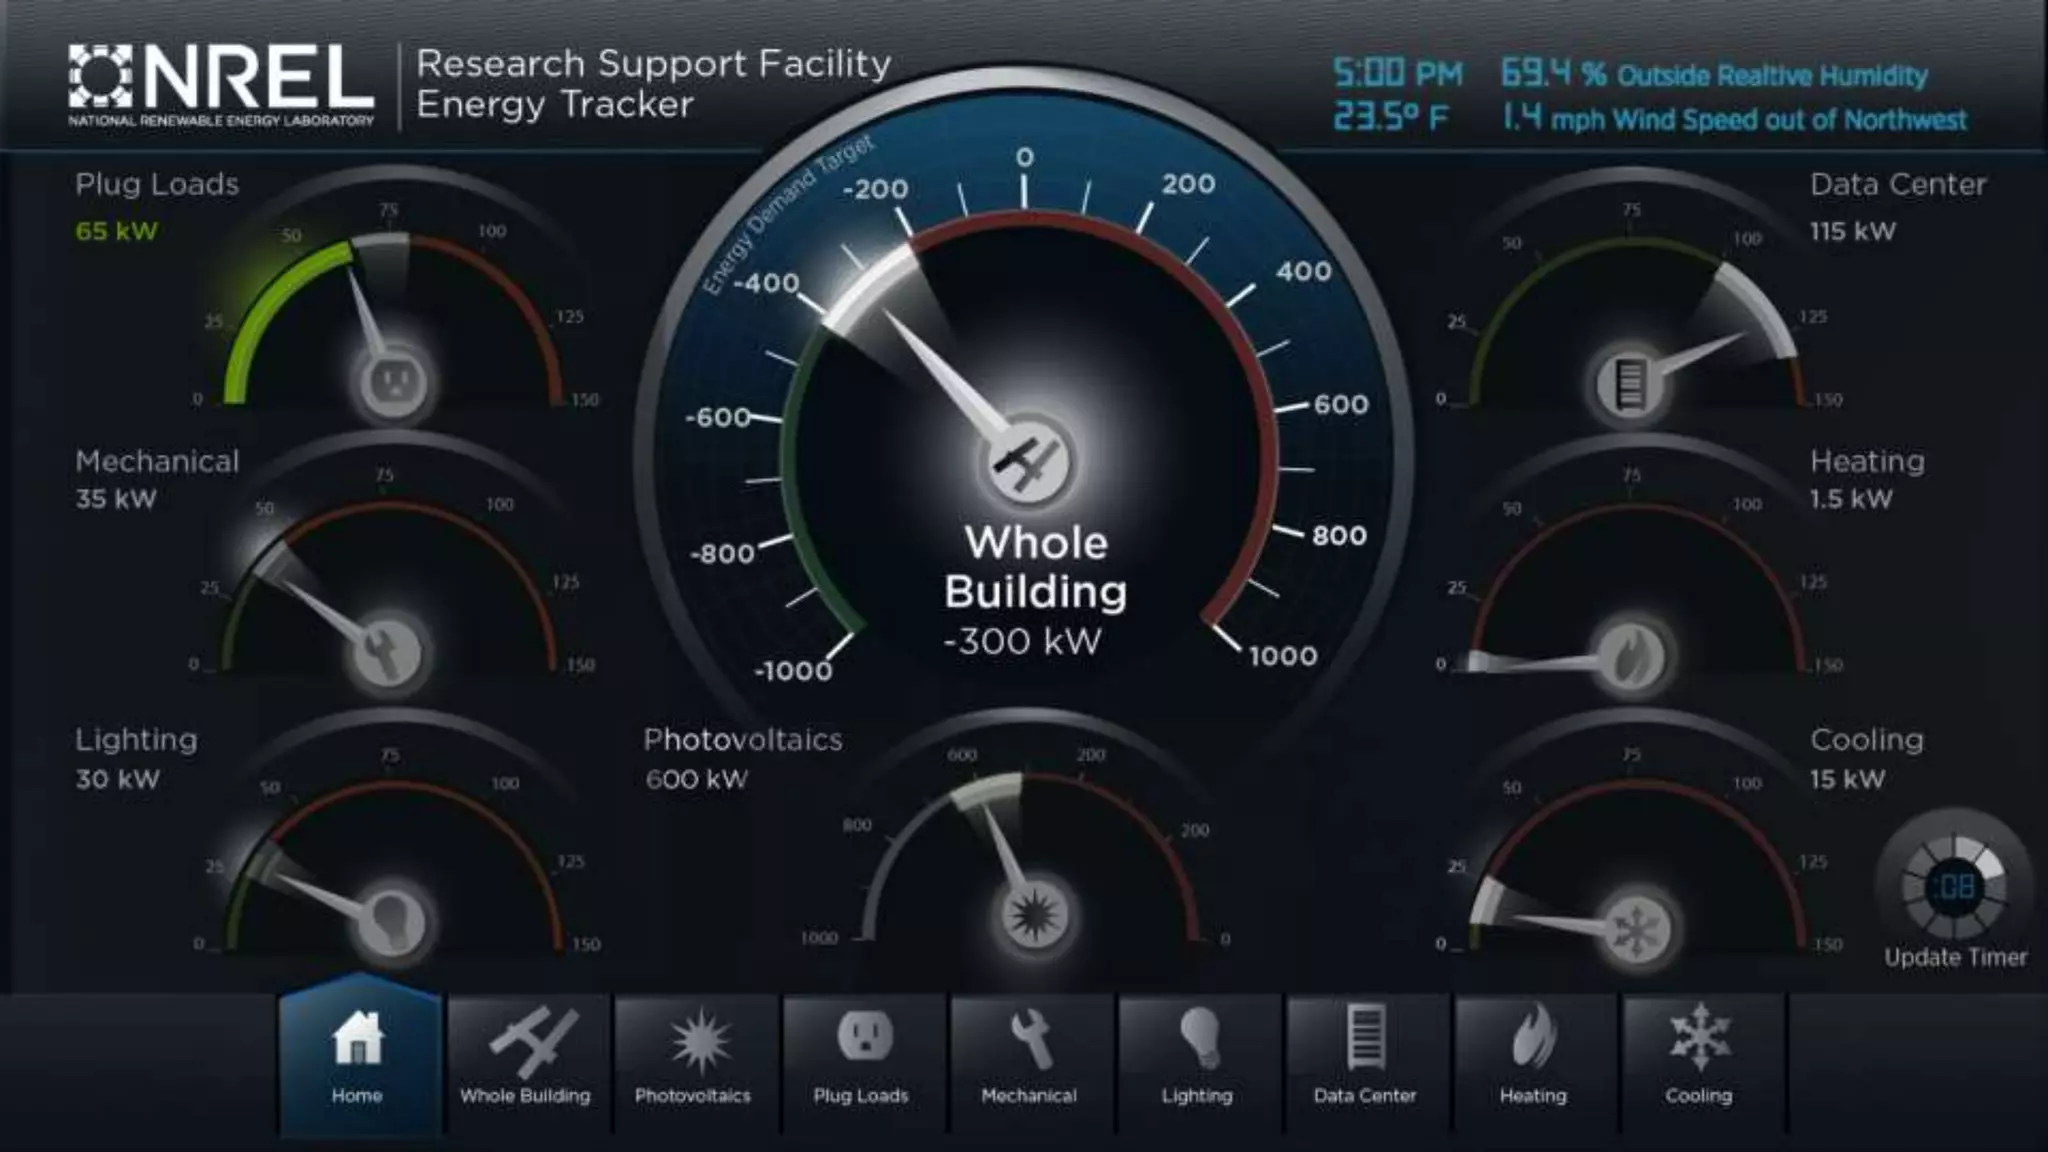Click the Plug Loads outlet gauge icon
The height and width of the screenshot is (1152, 2048).
[394, 381]
